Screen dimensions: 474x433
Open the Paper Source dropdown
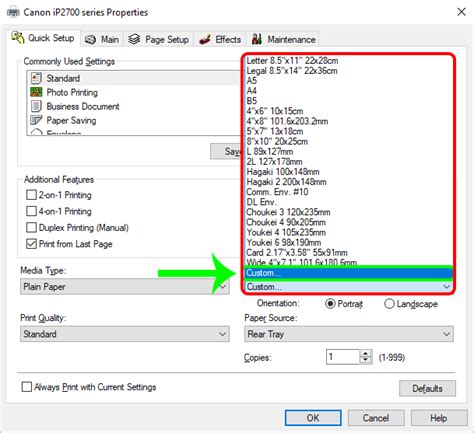click(x=349, y=334)
